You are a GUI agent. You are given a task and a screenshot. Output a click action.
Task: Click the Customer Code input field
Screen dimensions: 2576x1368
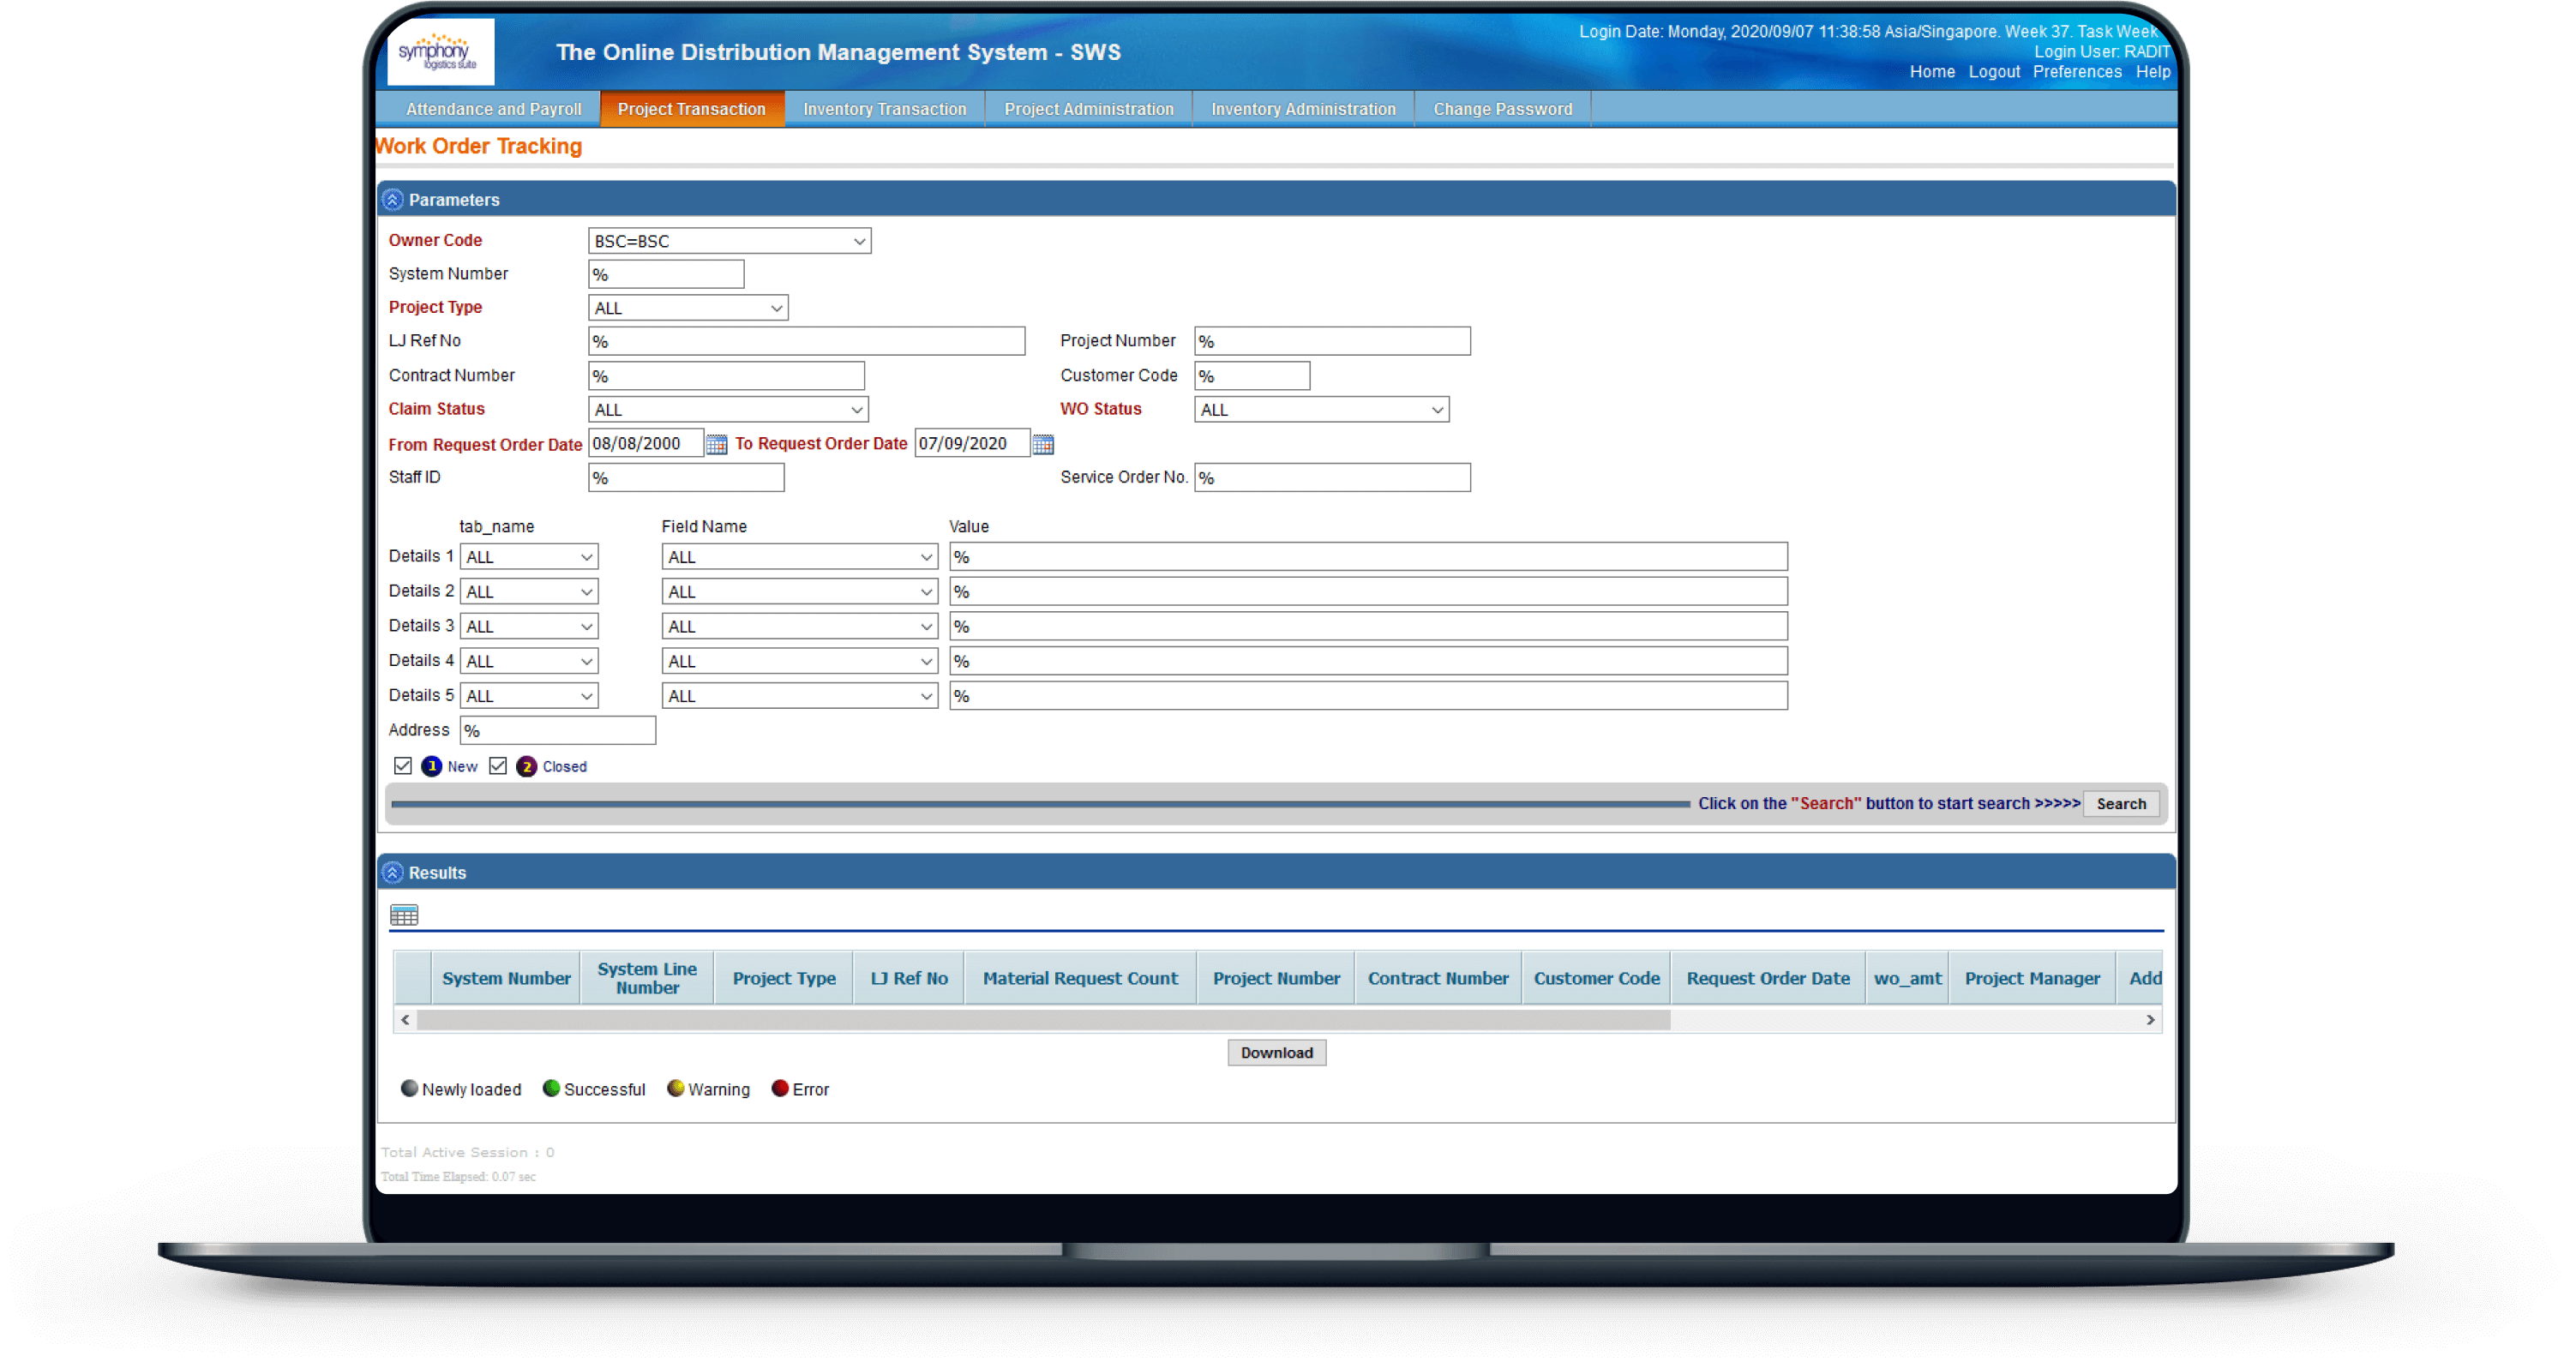[x=1251, y=377]
